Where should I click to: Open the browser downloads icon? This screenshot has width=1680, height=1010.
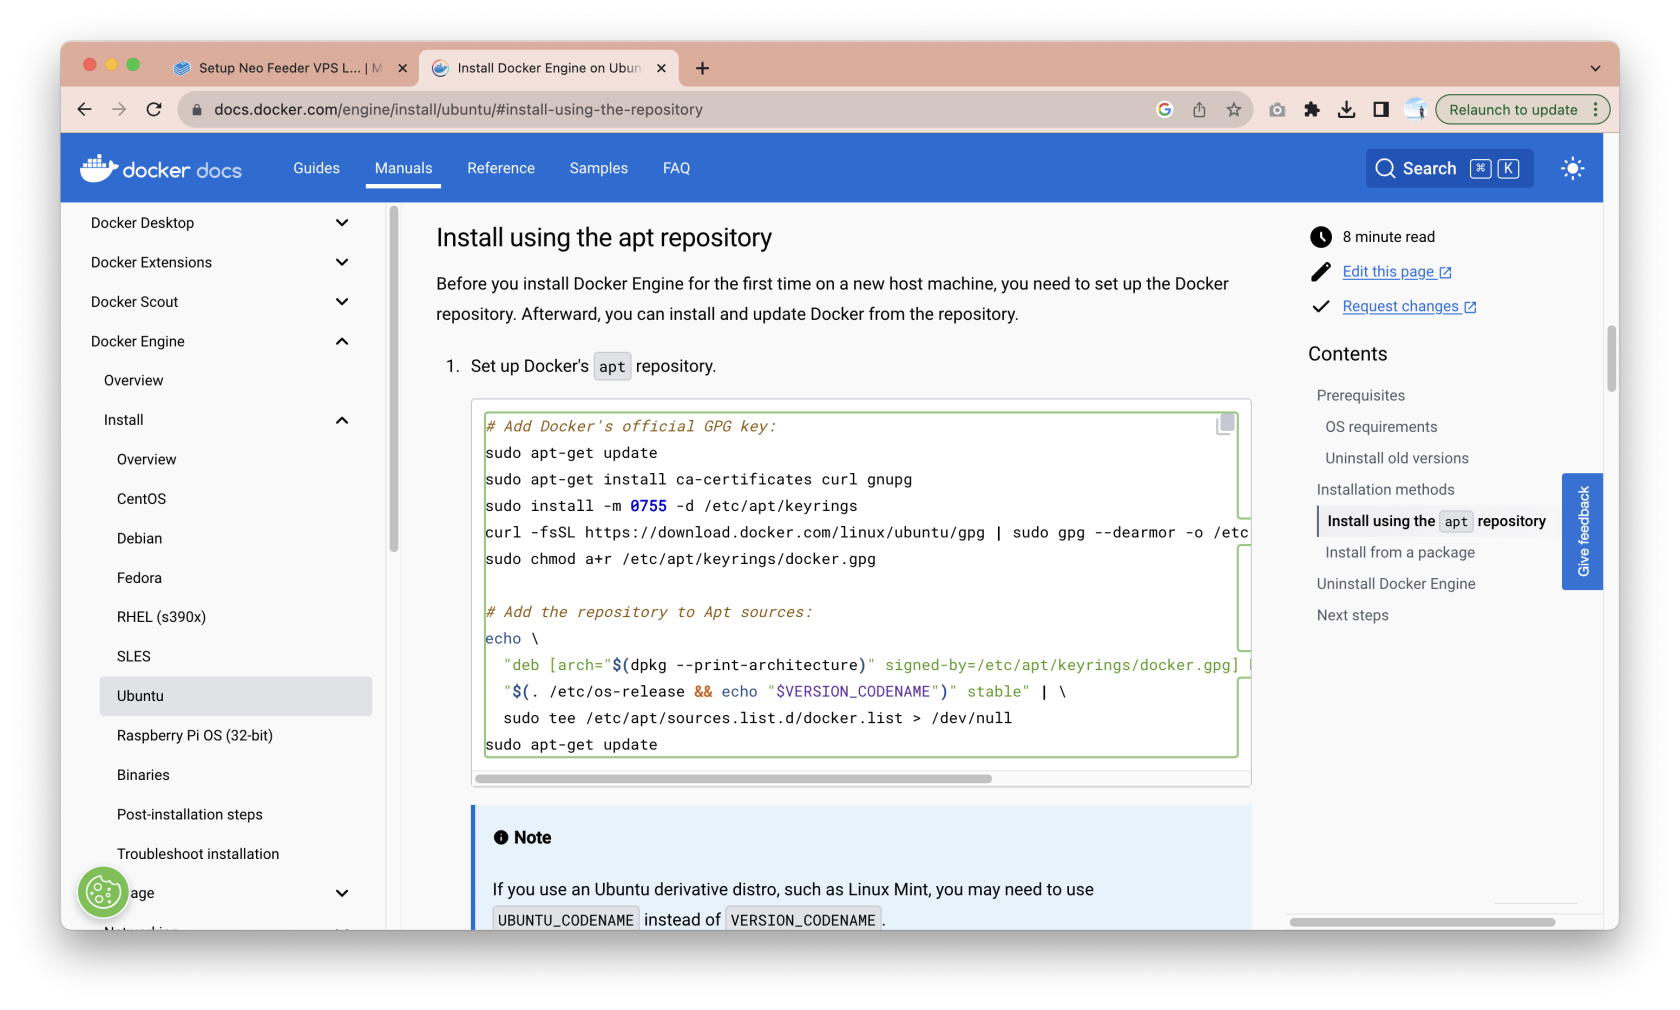[1347, 110]
